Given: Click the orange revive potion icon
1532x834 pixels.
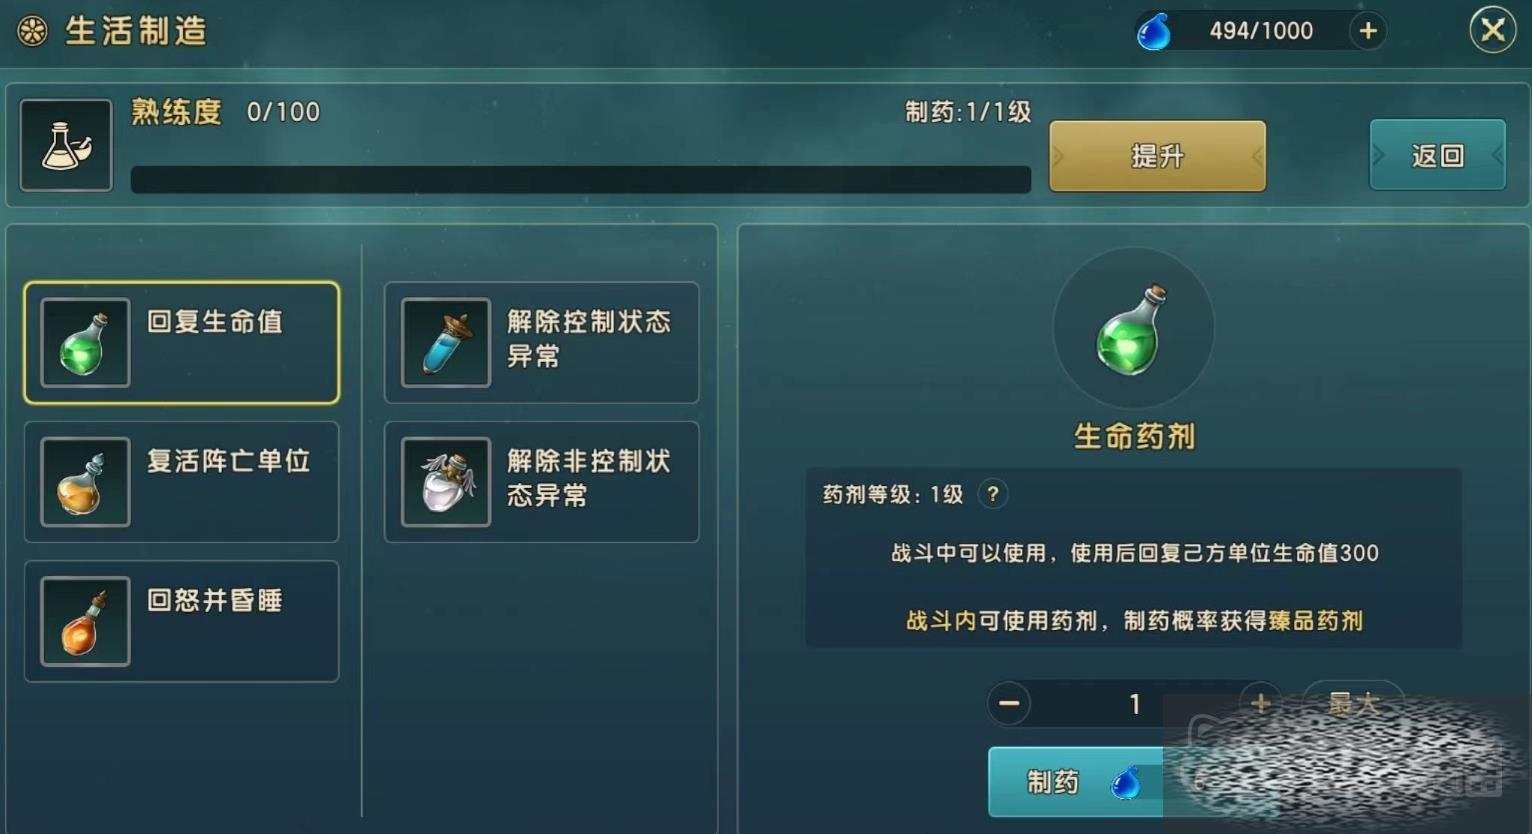Looking at the screenshot, I should click(85, 481).
